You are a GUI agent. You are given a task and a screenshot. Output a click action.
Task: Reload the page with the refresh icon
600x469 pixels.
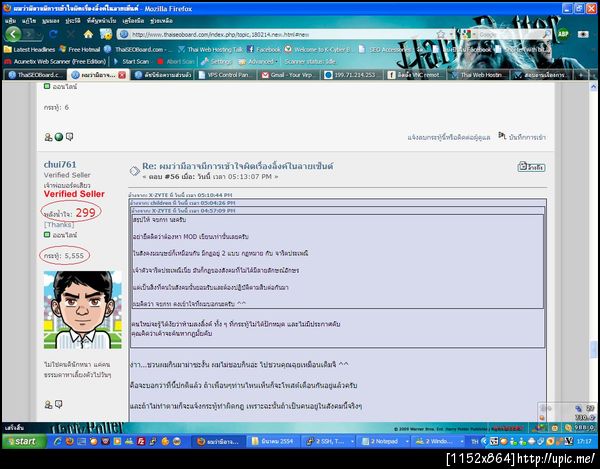coord(53,34)
